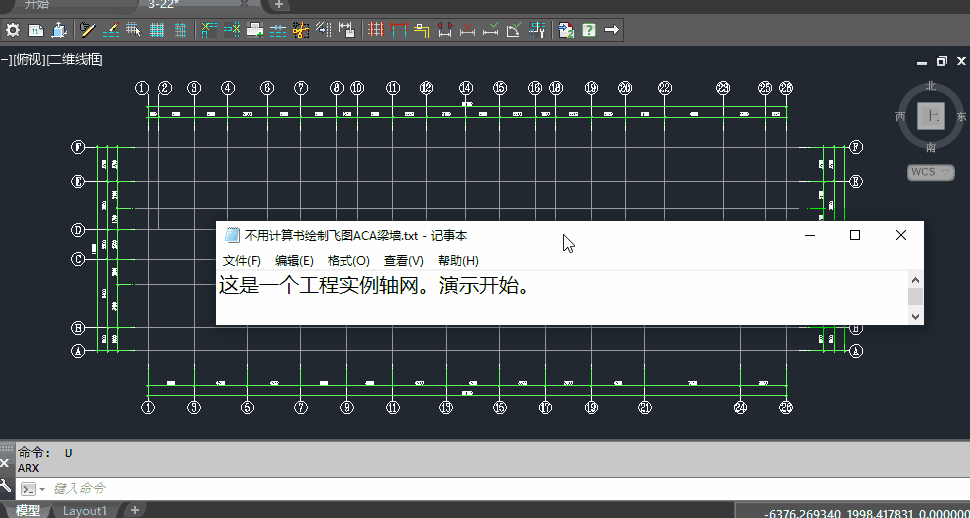This screenshot has width=970, height=518.
Task: Maximize the Notepad window
Action: (x=855, y=235)
